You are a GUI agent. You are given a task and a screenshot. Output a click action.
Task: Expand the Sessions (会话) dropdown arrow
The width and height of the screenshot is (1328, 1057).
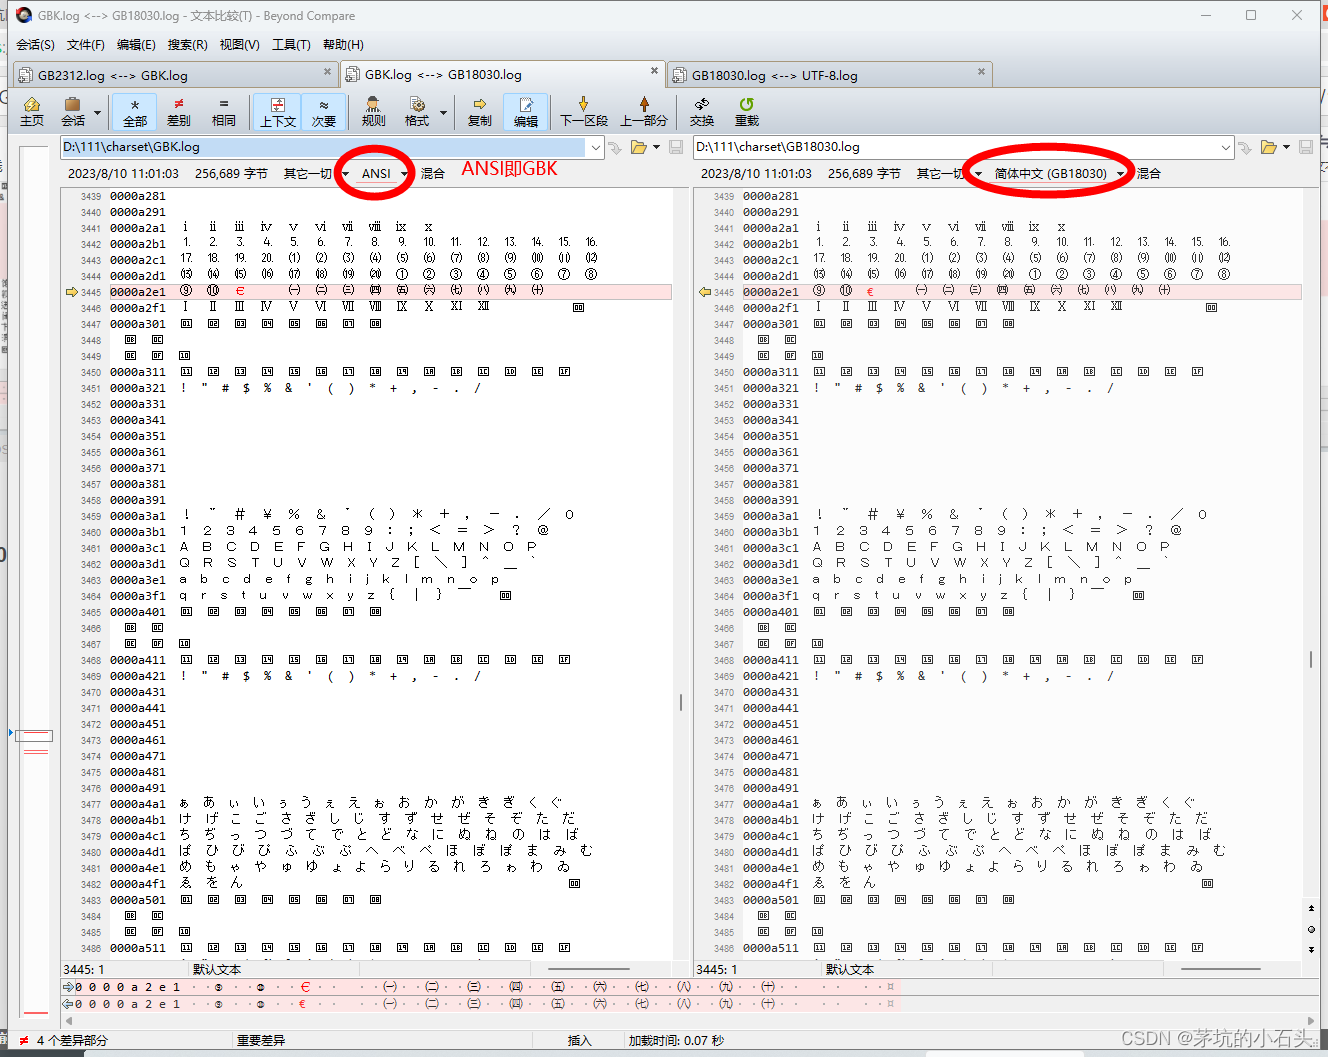click(x=97, y=112)
